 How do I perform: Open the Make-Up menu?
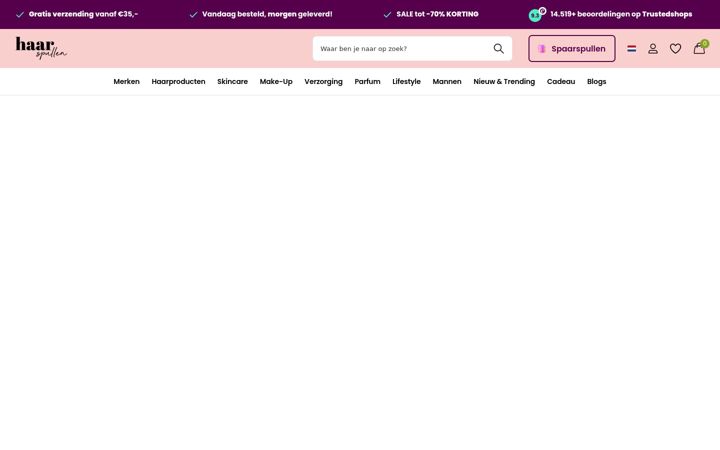276,82
